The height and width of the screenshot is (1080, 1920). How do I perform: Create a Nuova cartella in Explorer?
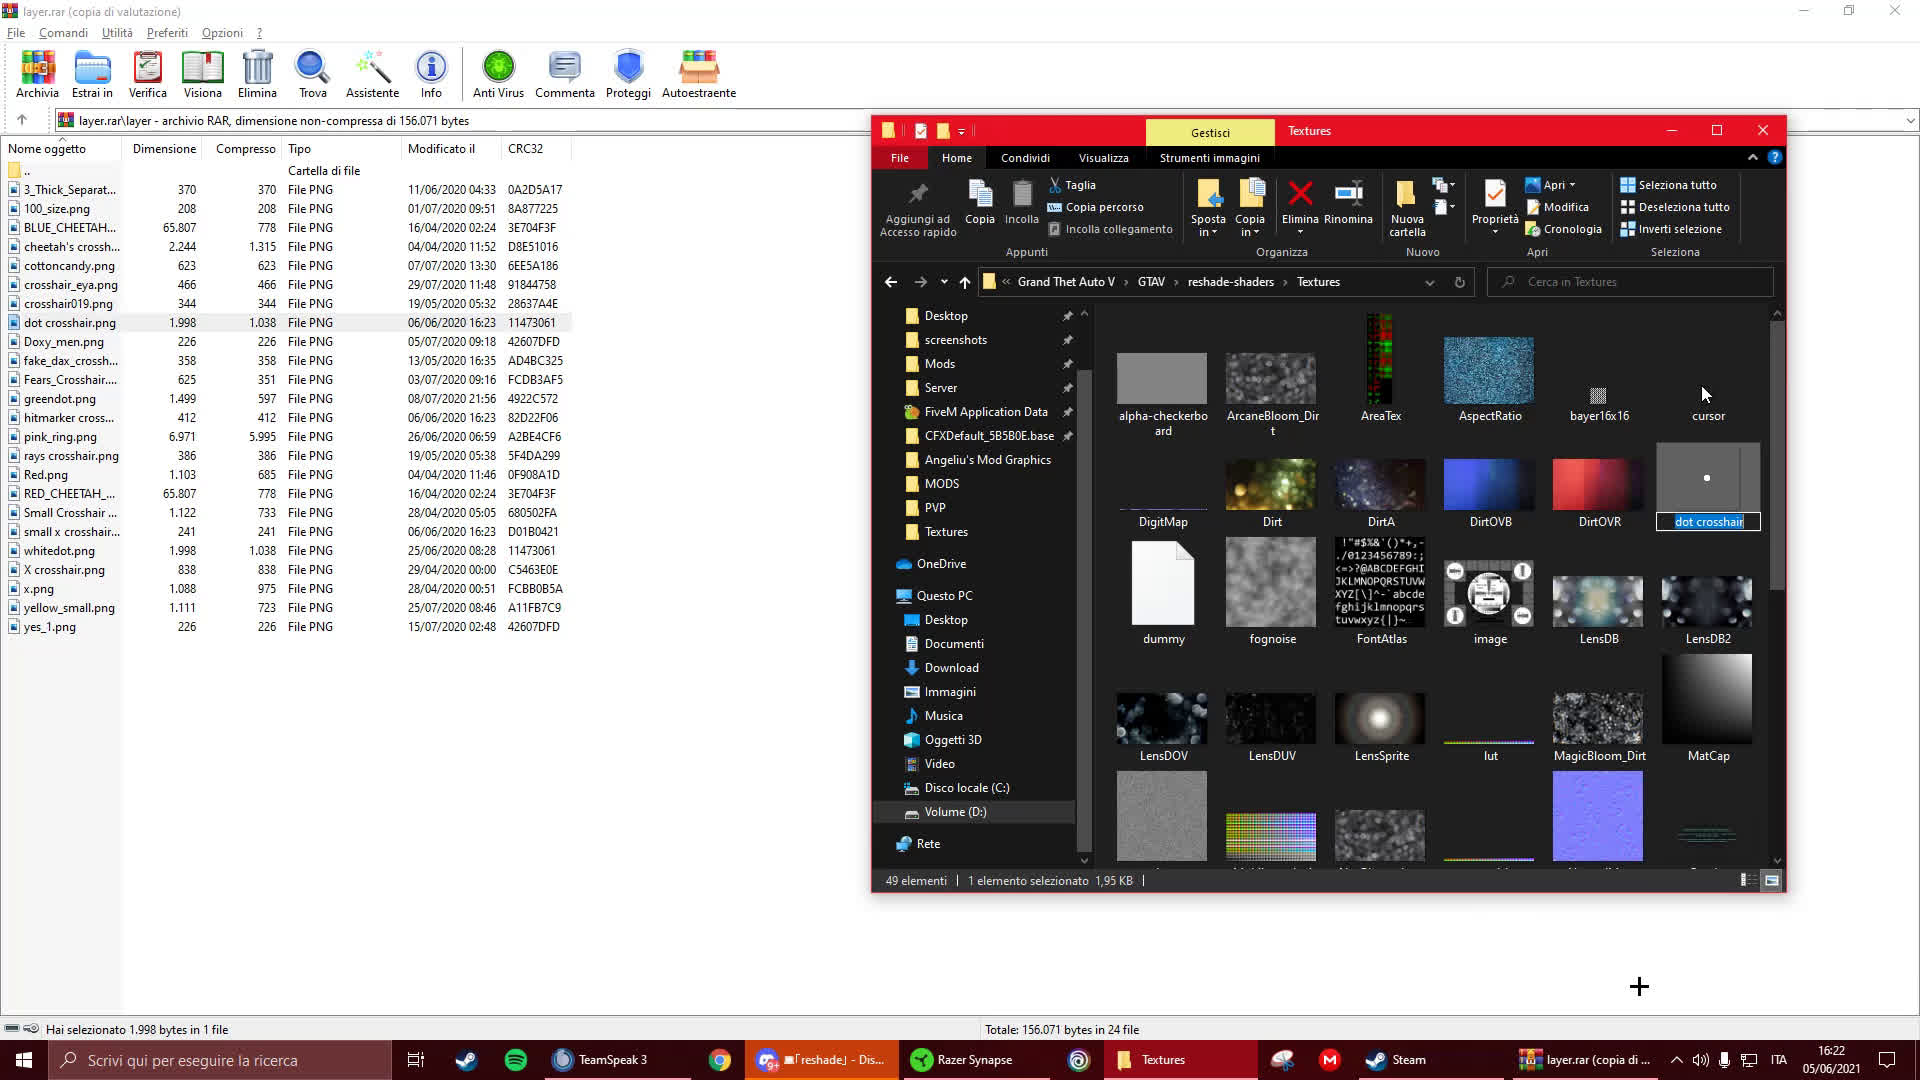(1406, 205)
